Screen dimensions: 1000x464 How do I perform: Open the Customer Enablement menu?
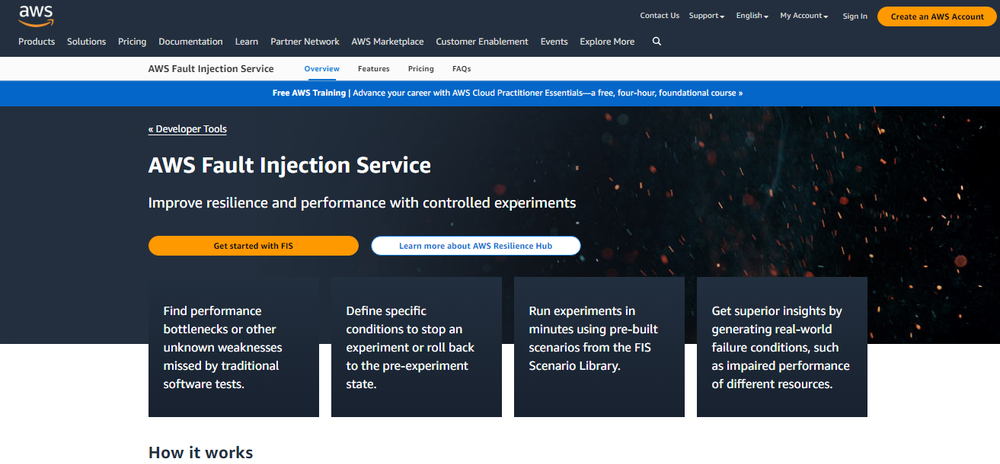click(482, 41)
